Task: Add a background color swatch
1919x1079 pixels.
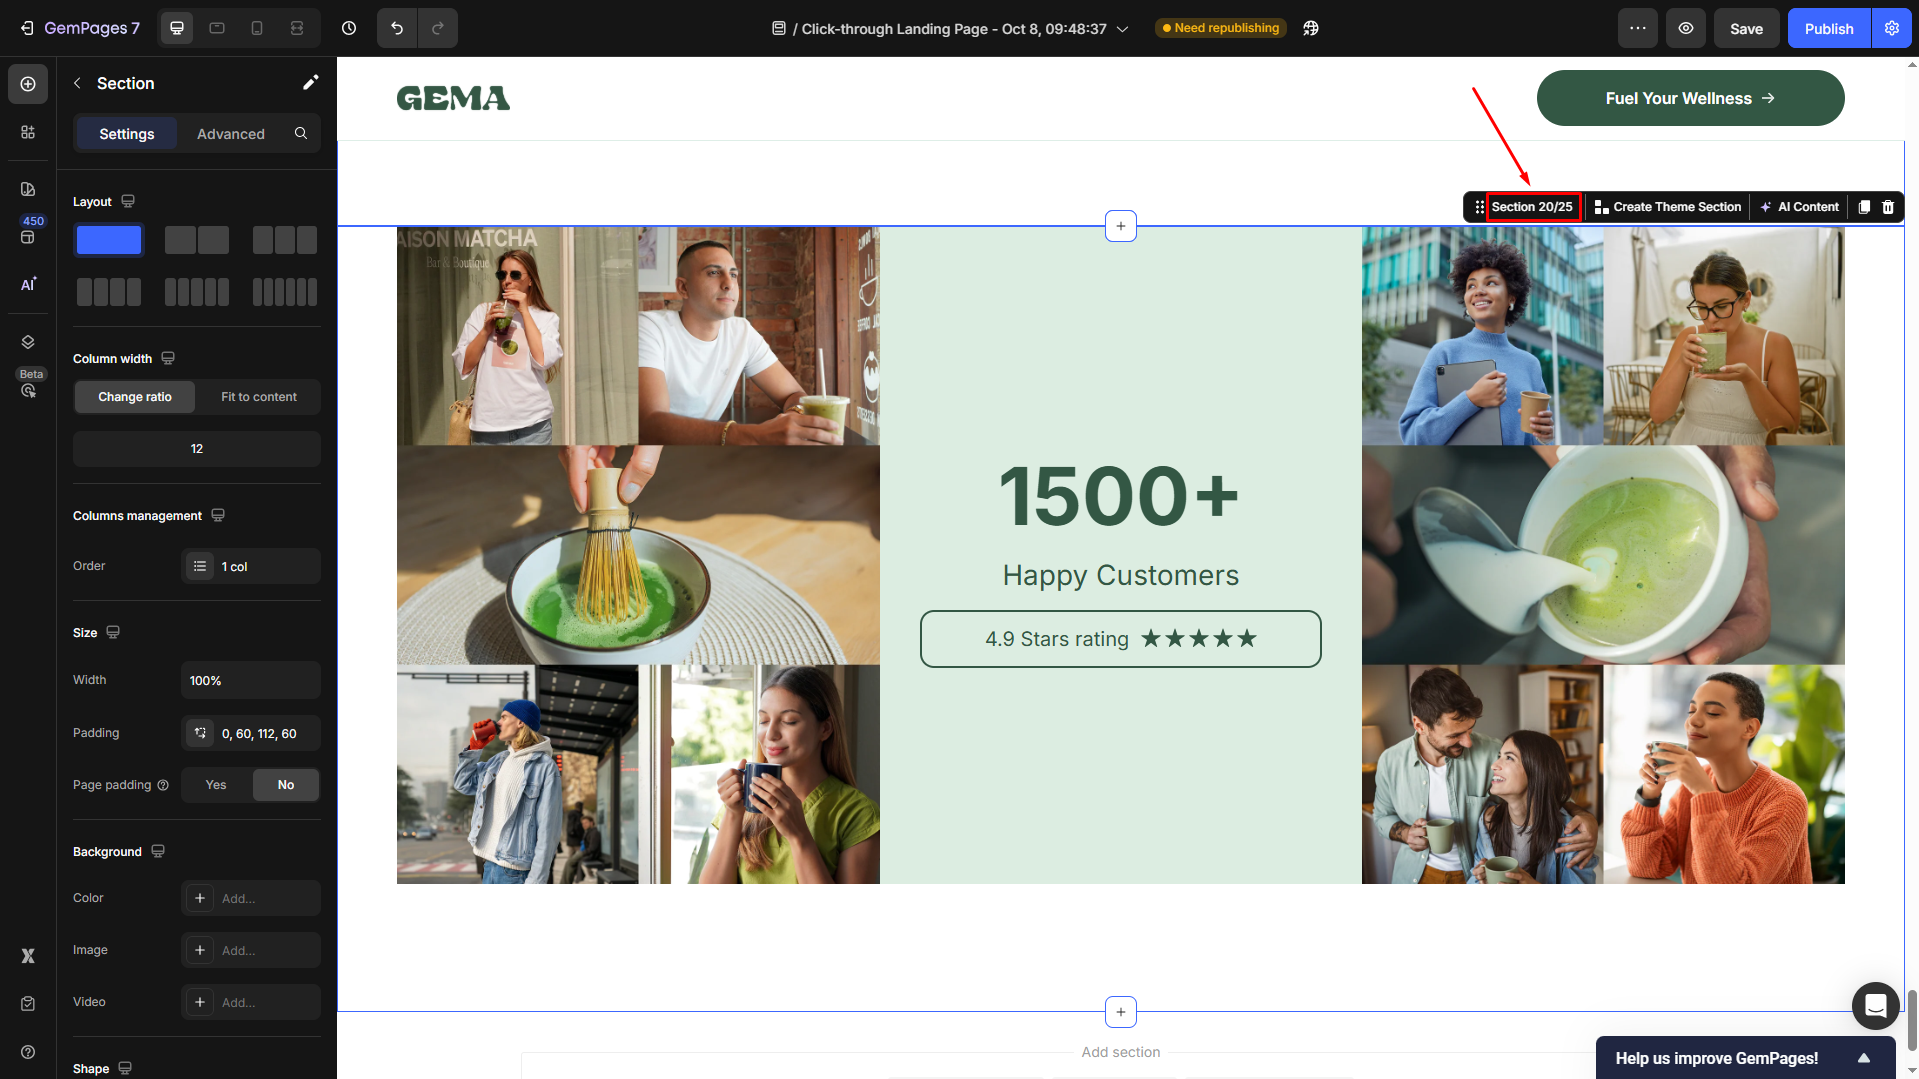Action: 200,898
